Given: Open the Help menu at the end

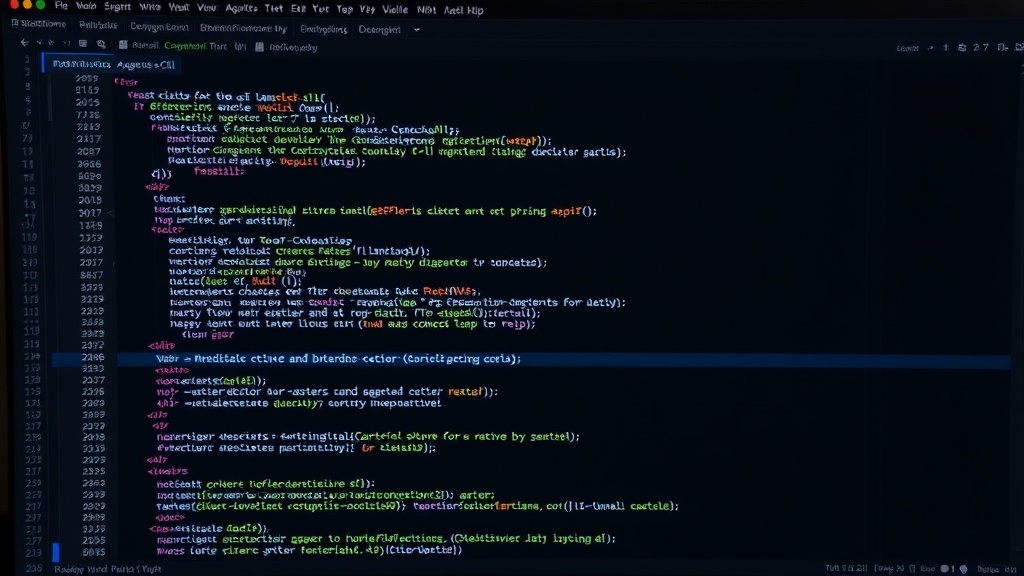Looking at the screenshot, I should click(x=474, y=10).
